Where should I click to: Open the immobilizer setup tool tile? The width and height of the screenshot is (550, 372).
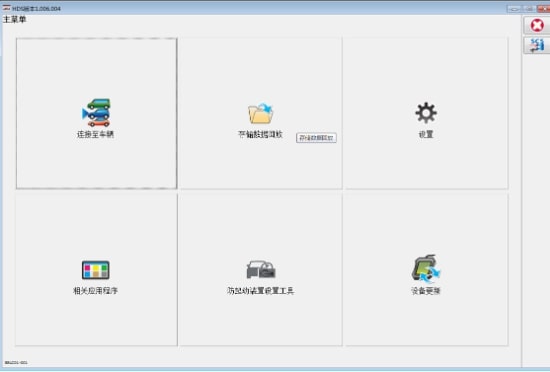click(261, 269)
